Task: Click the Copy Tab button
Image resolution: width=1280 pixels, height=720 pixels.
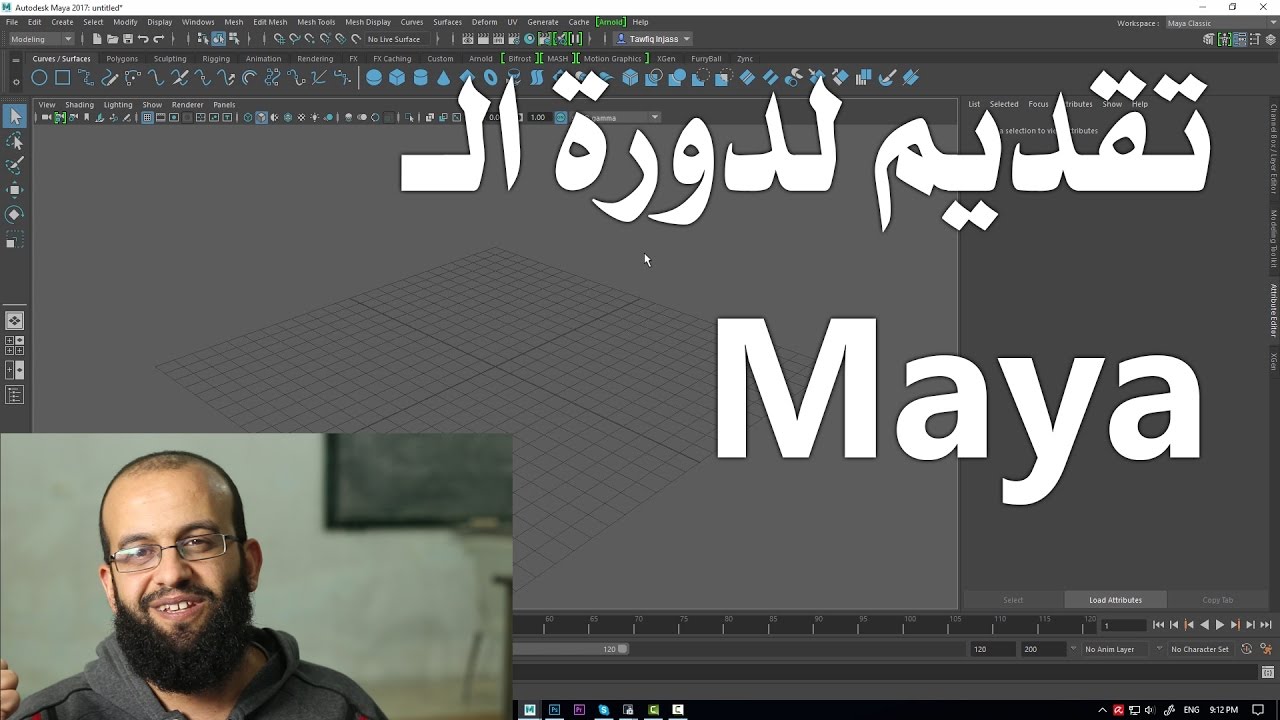Action: click(x=1217, y=600)
